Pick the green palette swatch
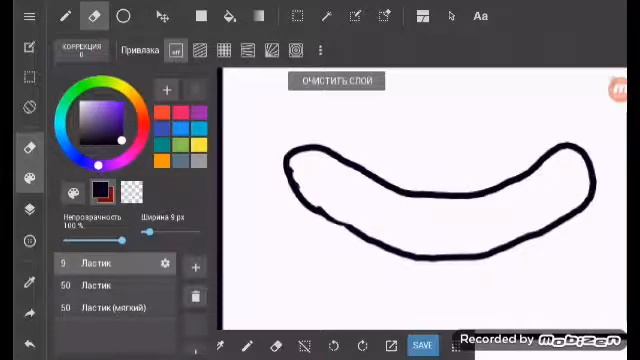 click(x=180, y=145)
